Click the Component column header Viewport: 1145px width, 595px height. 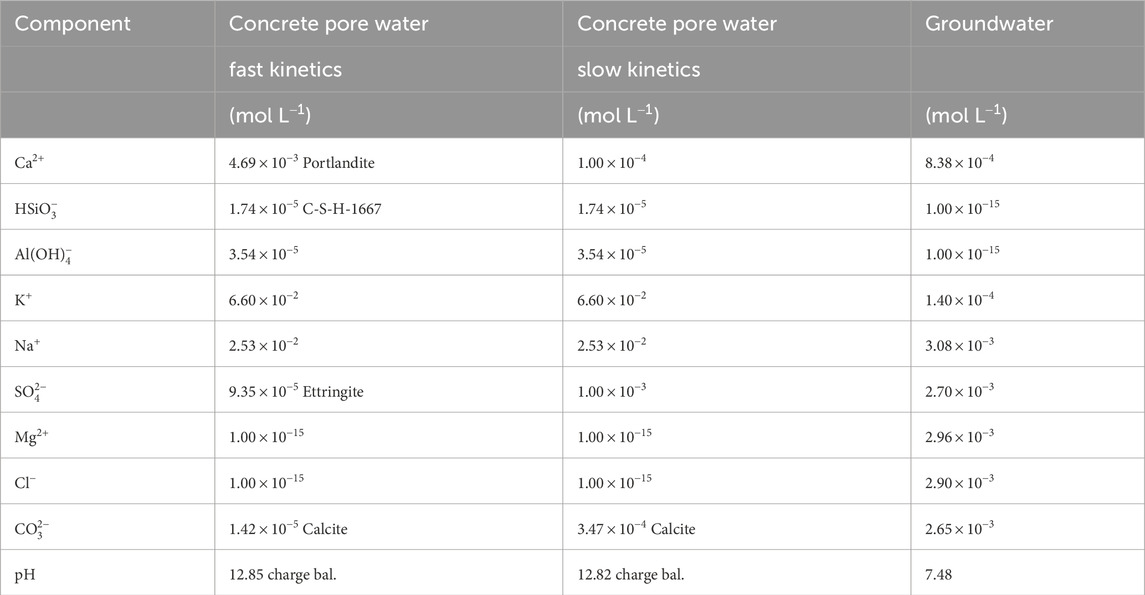pyautogui.click(x=72, y=23)
